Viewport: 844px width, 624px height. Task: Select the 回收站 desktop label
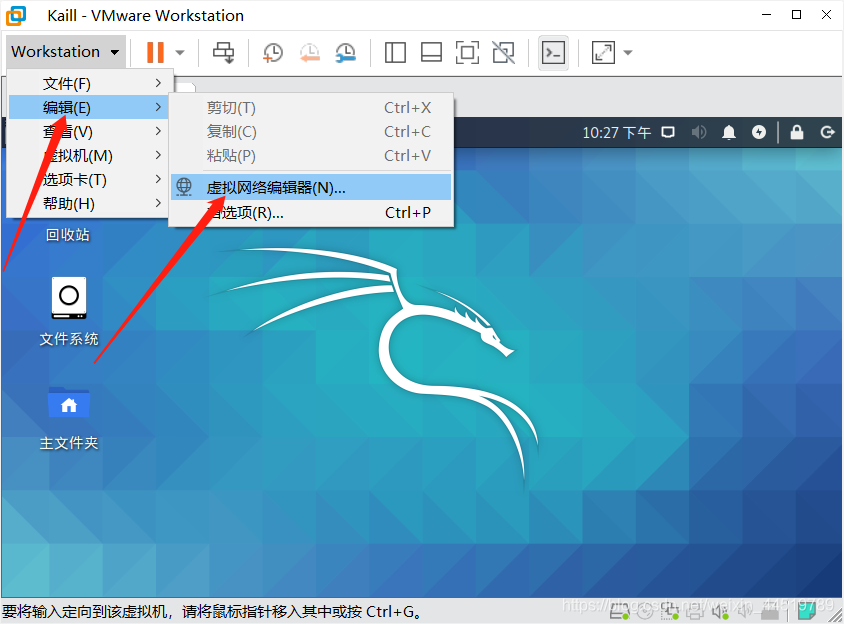click(68, 235)
